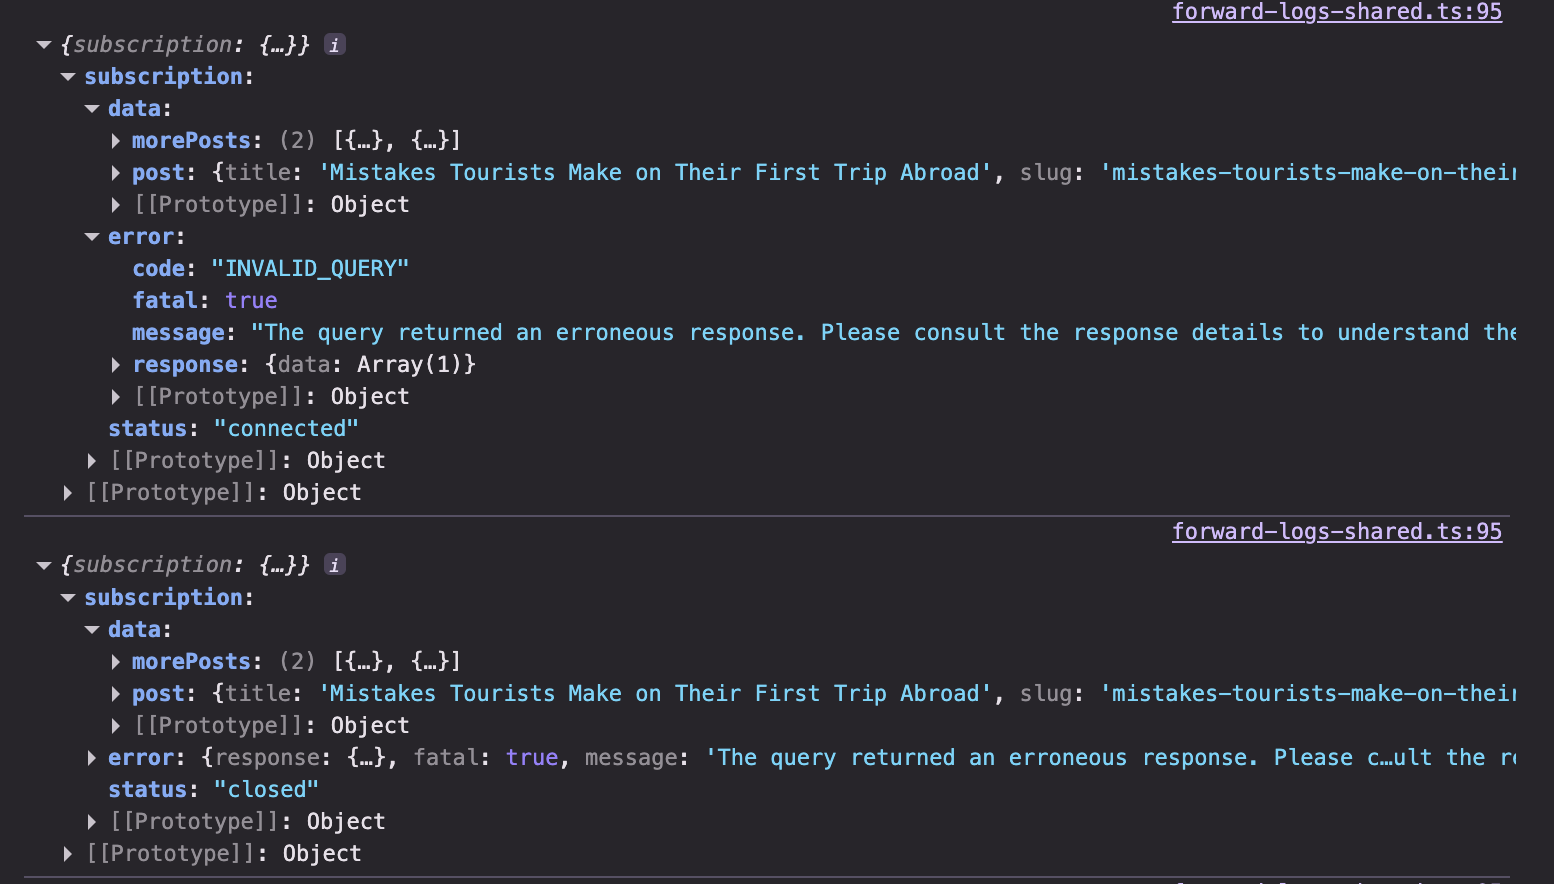Collapse the expanded error object
The height and width of the screenshot is (884, 1554).
92,237
